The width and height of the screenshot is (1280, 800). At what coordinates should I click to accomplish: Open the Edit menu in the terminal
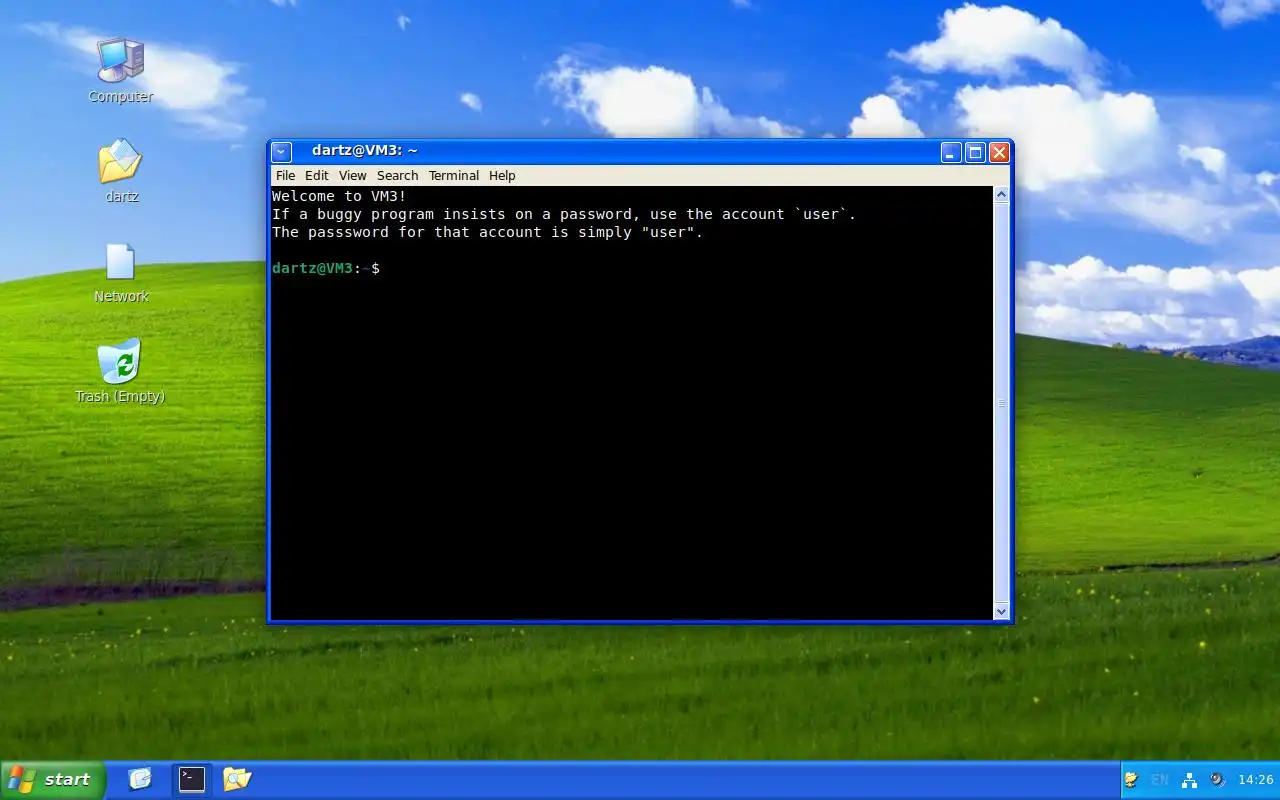tap(317, 175)
